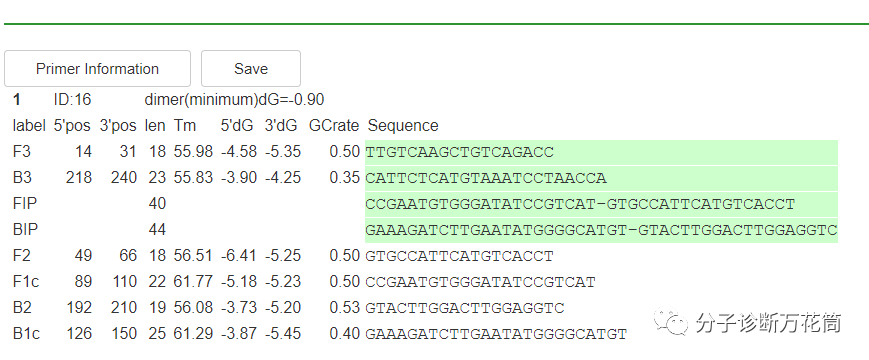Click the FIP primer sequence
Screen dimensions: 869x360
tap(580, 204)
